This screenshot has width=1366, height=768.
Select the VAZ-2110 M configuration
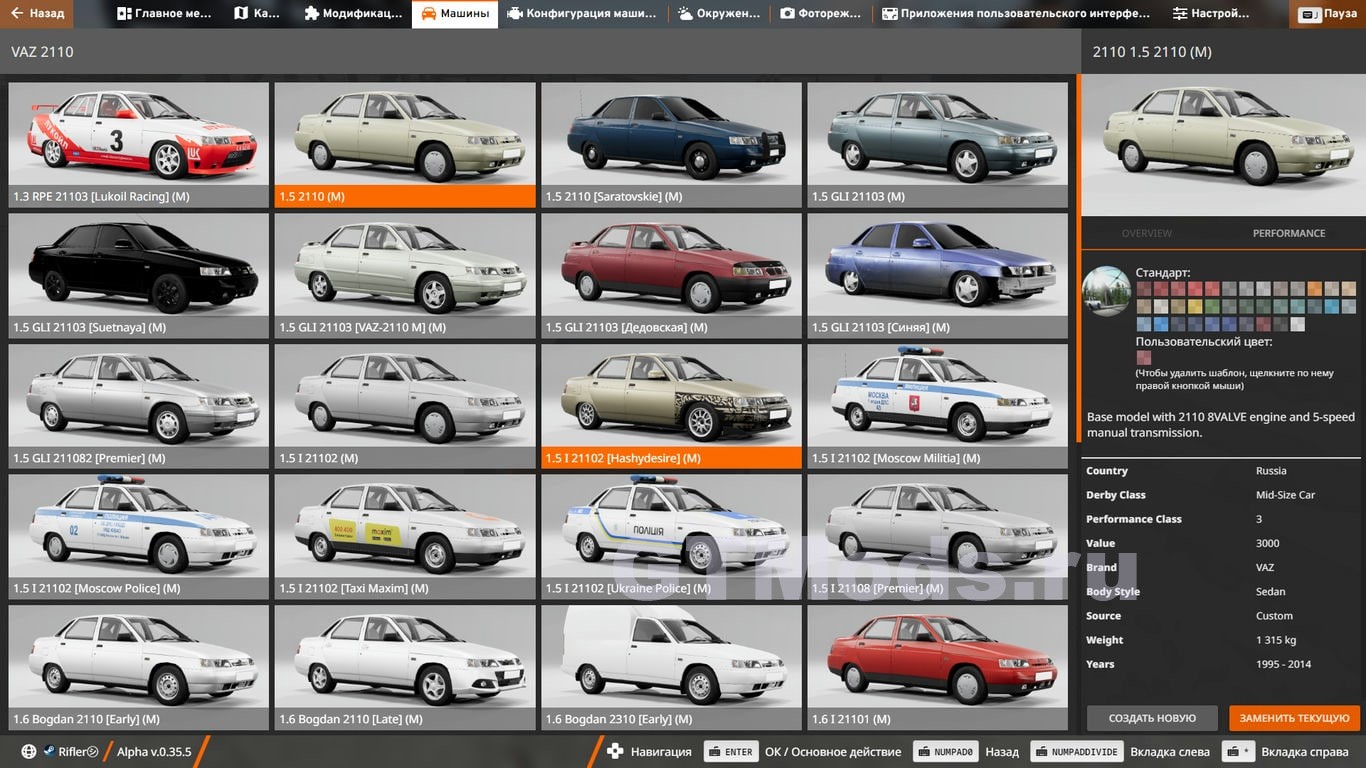pyautogui.click(x=405, y=275)
